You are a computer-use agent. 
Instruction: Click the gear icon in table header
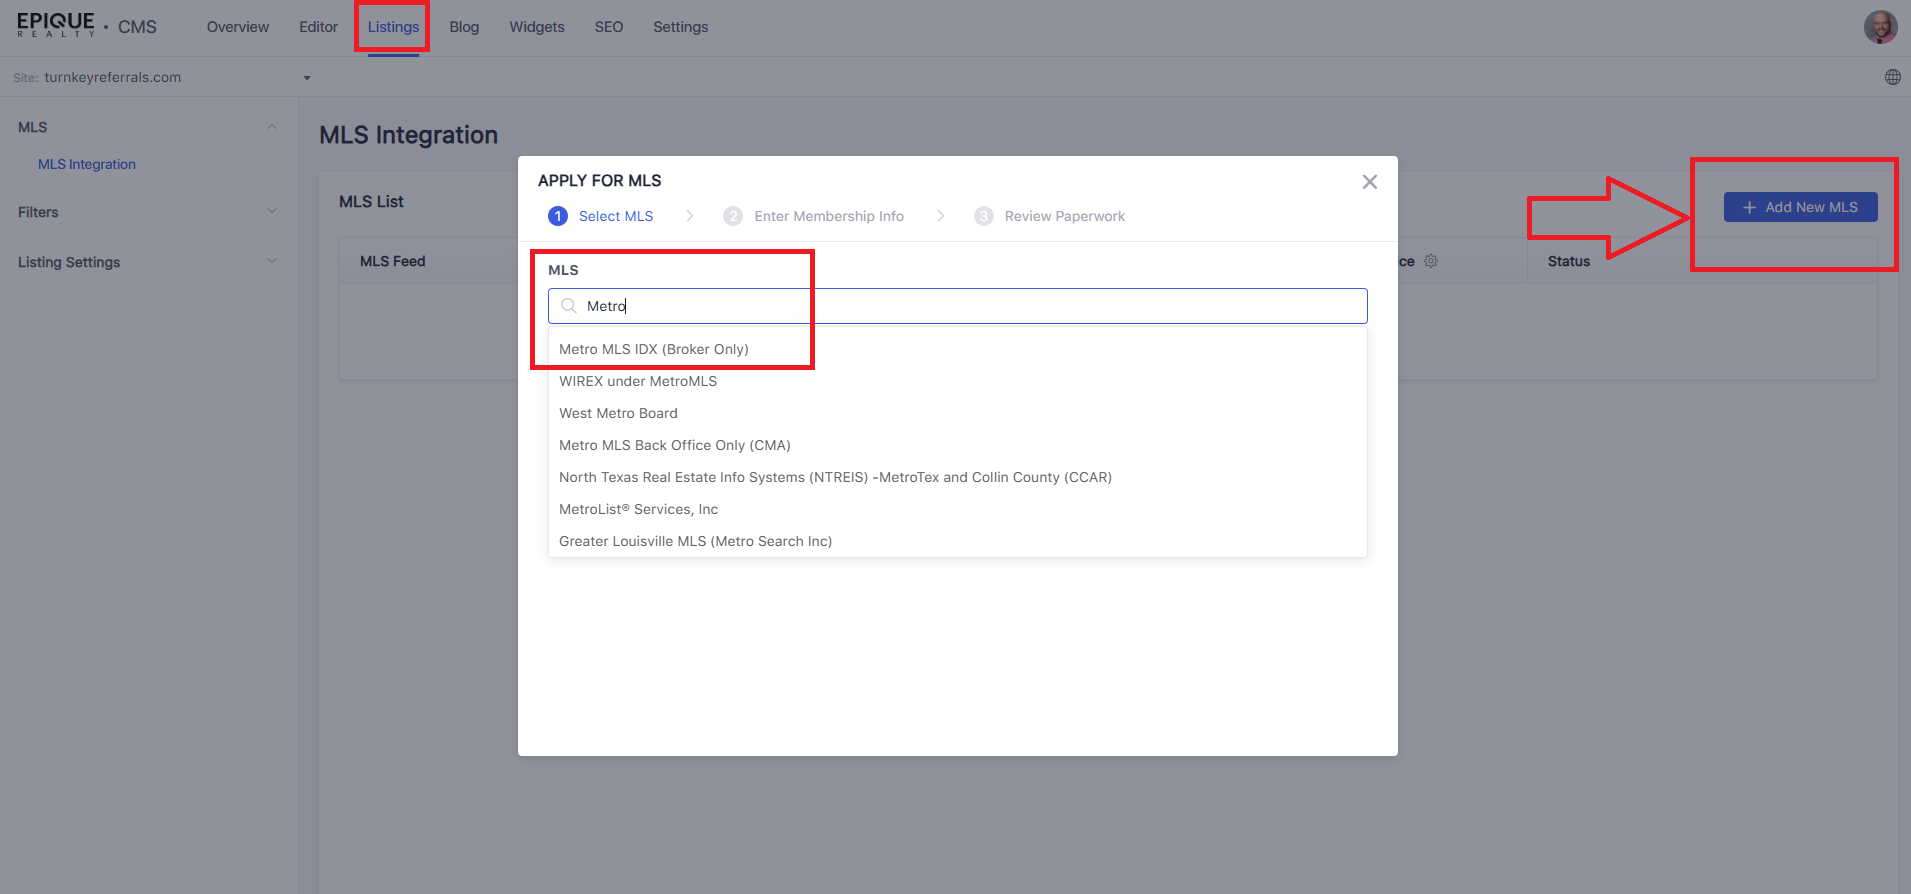[1431, 261]
